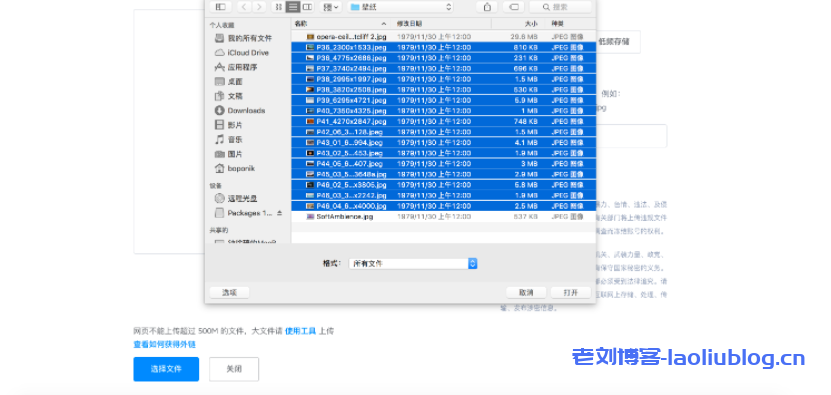Select the file ending 2300x1533.jpeg
Viewport: 831px width, 395px height.
pyautogui.click(x=443, y=47)
